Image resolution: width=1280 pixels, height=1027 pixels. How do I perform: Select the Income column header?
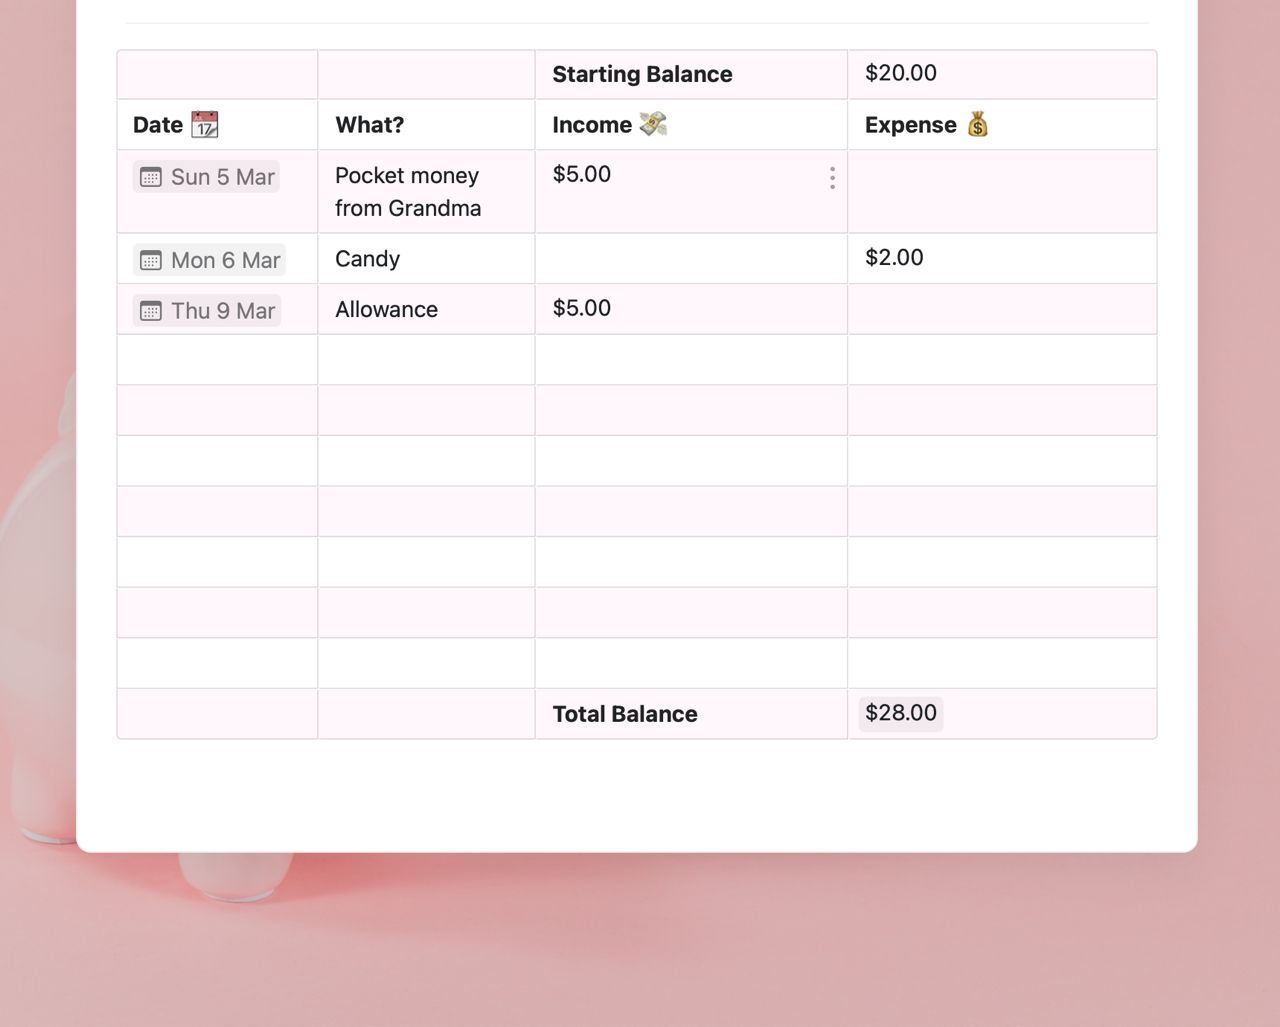coord(594,124)
